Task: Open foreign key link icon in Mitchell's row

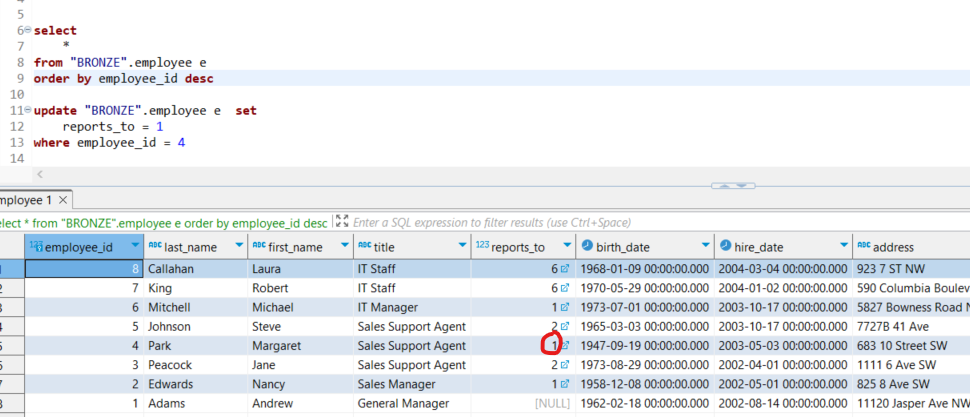Action: coord(565,307)
